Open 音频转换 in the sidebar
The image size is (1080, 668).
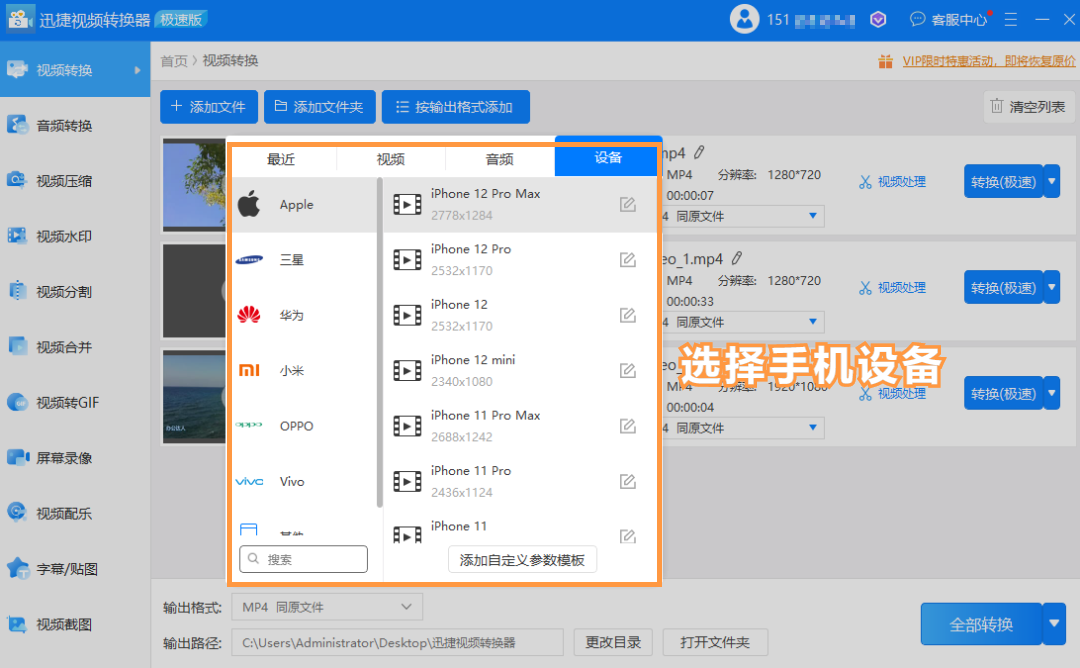pyautogui.click(x=74, y=125)
